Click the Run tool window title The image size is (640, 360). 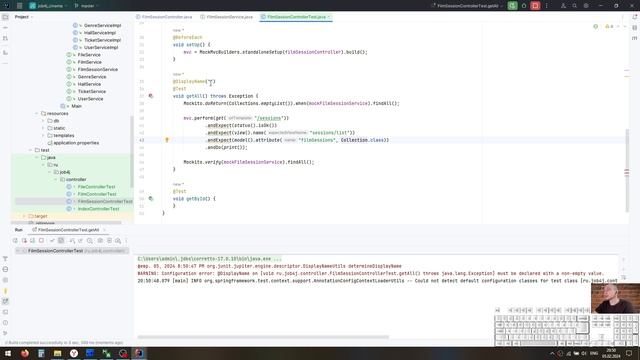point(19,230)
